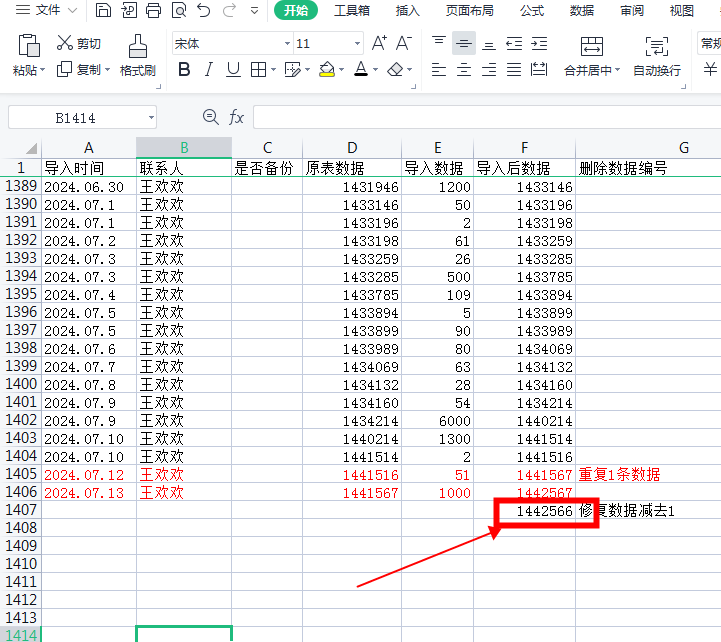Image resolution: width=721 pixels, height=642 pixels.
Task: Open Name Box dropdown arrow
Action: (151, 117)
